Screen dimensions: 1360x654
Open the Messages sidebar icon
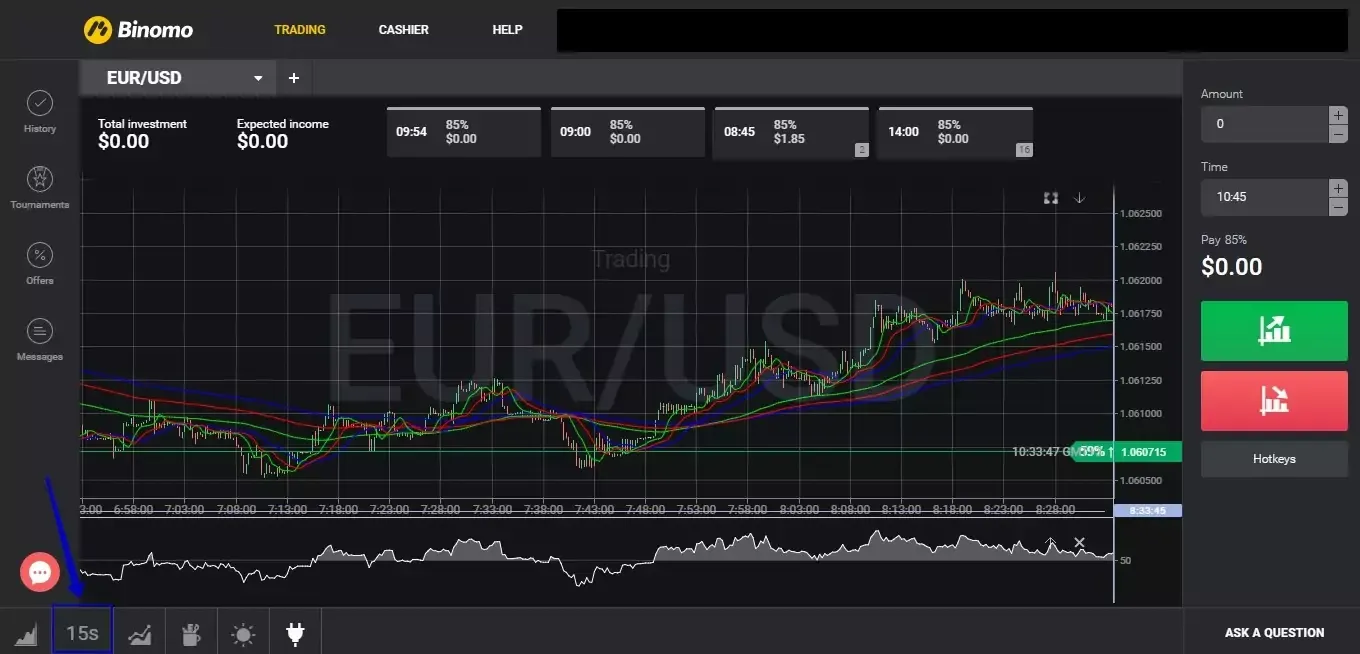point(39,331)
